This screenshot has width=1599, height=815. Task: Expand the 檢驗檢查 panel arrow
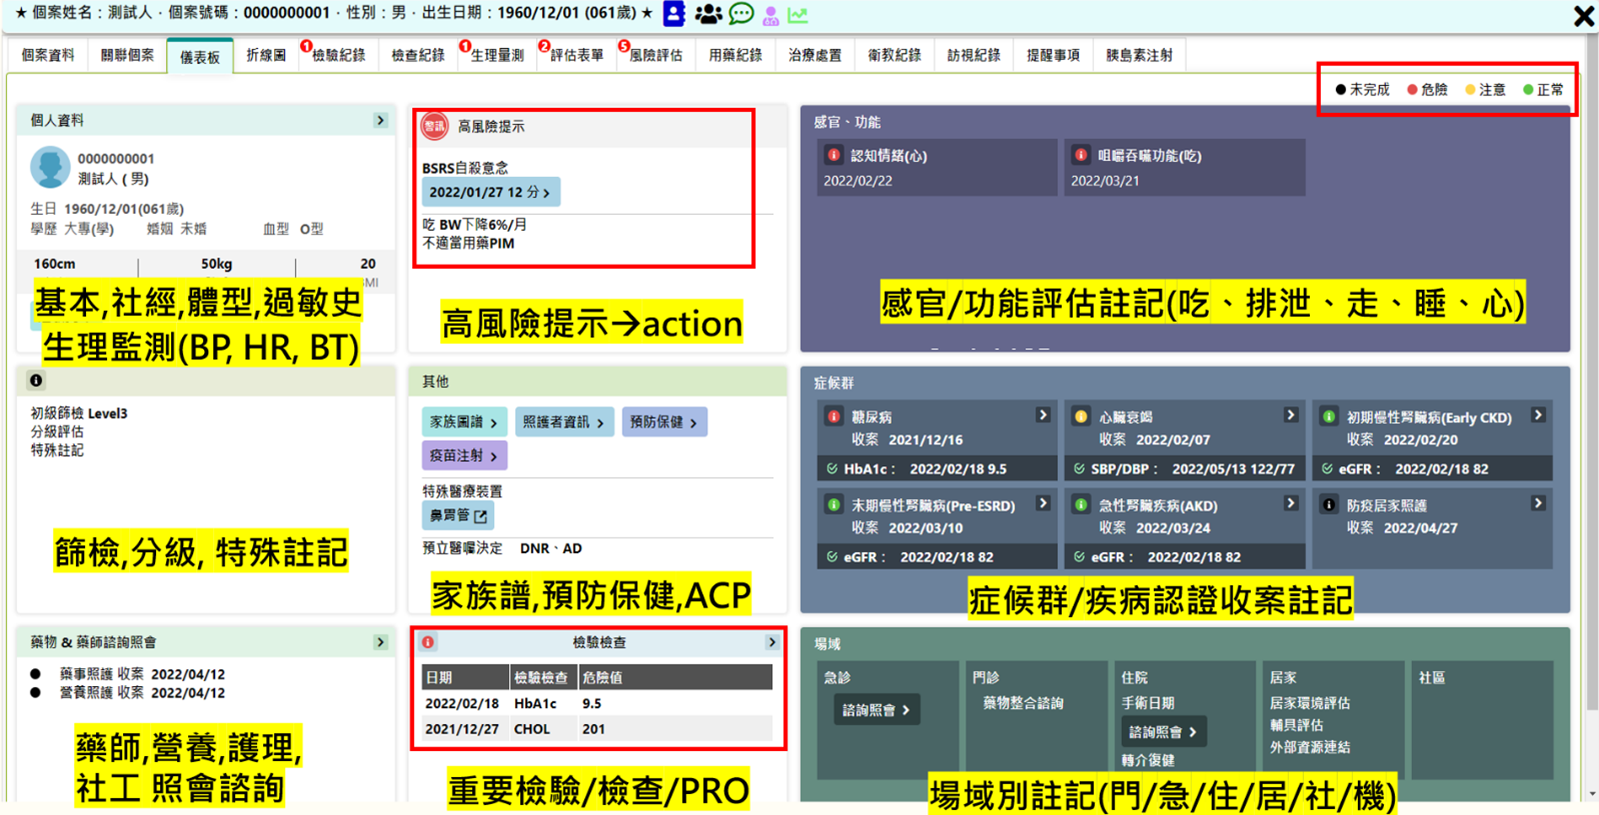click(x=771, y=642)
